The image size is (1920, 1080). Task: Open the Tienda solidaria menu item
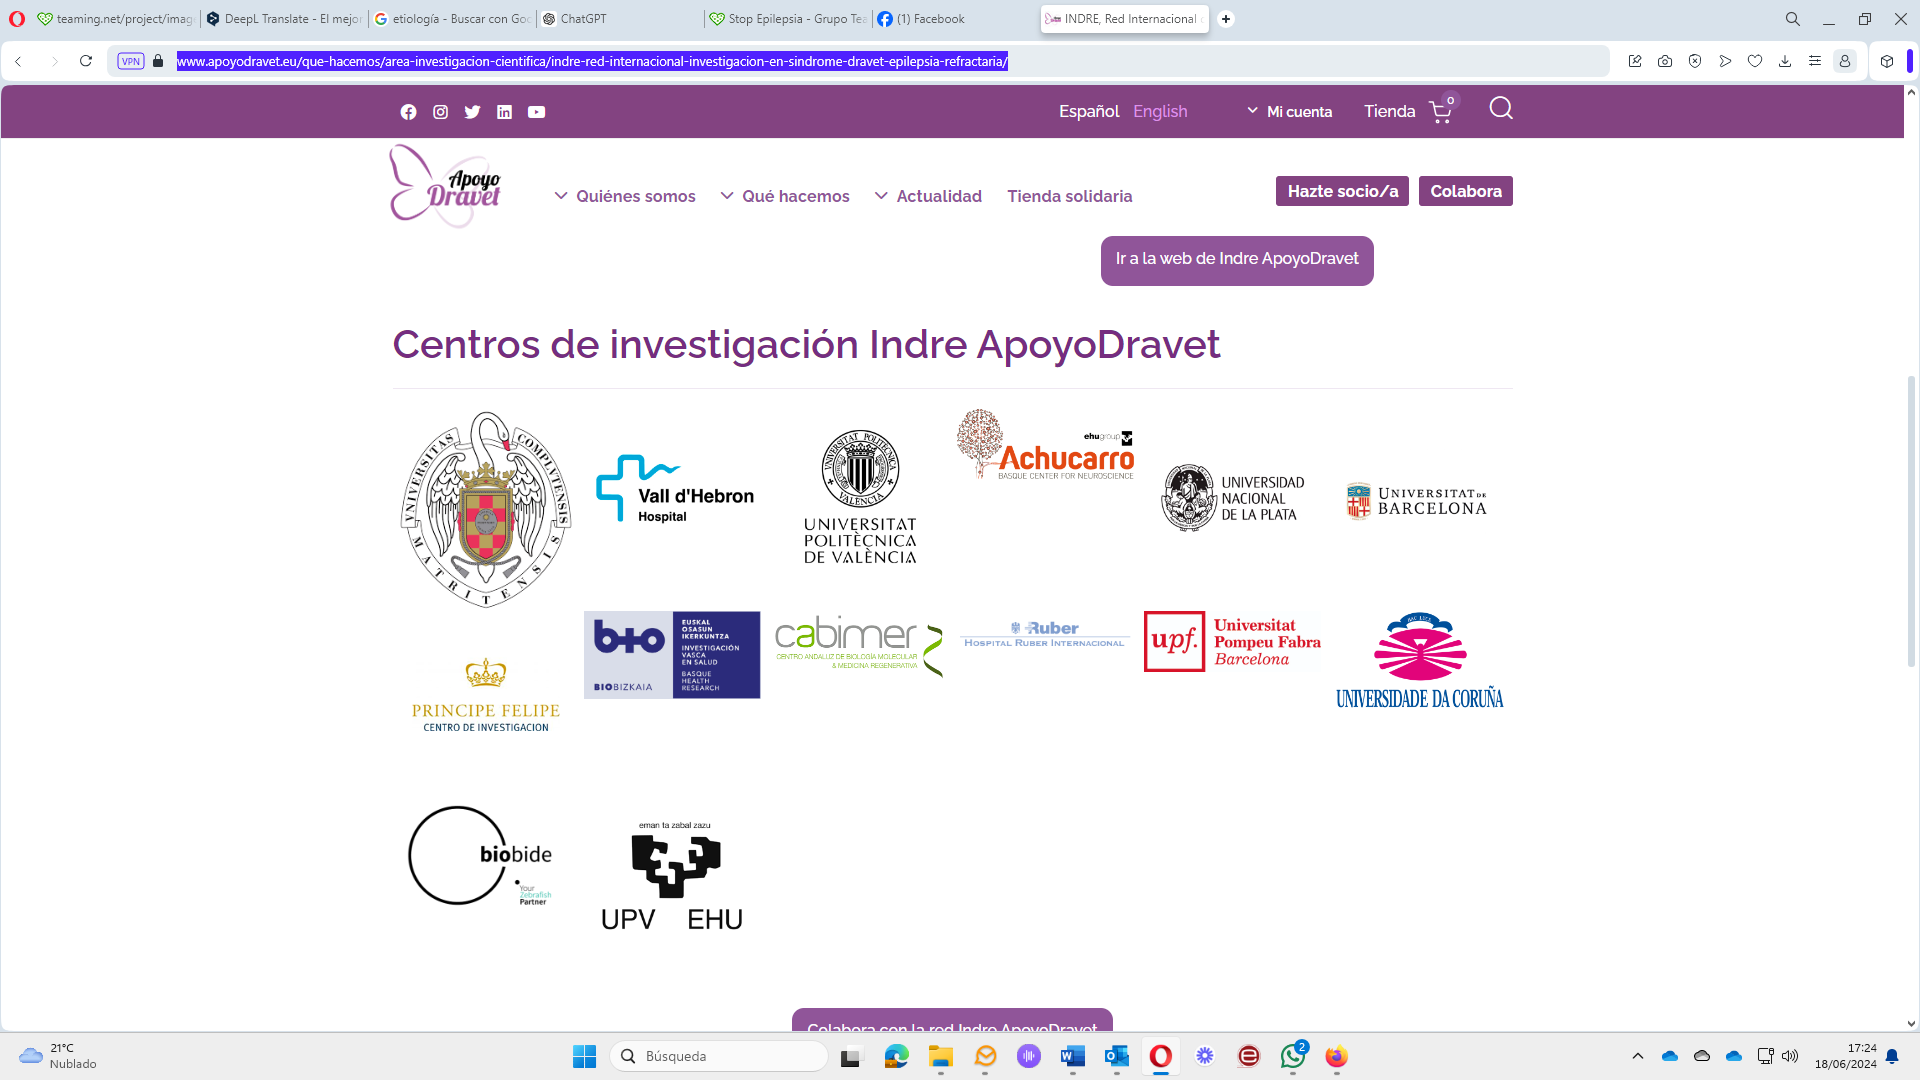[1069, 196]
